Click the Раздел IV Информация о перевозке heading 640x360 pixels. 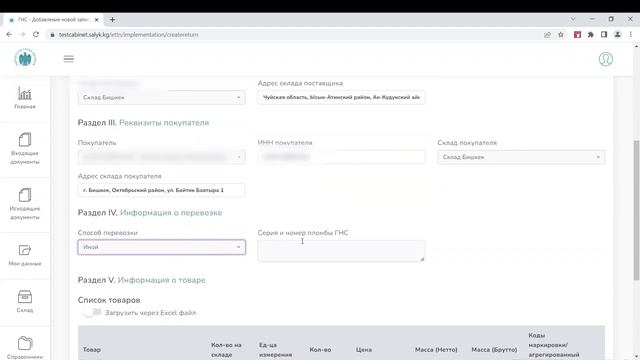[150, 213]
